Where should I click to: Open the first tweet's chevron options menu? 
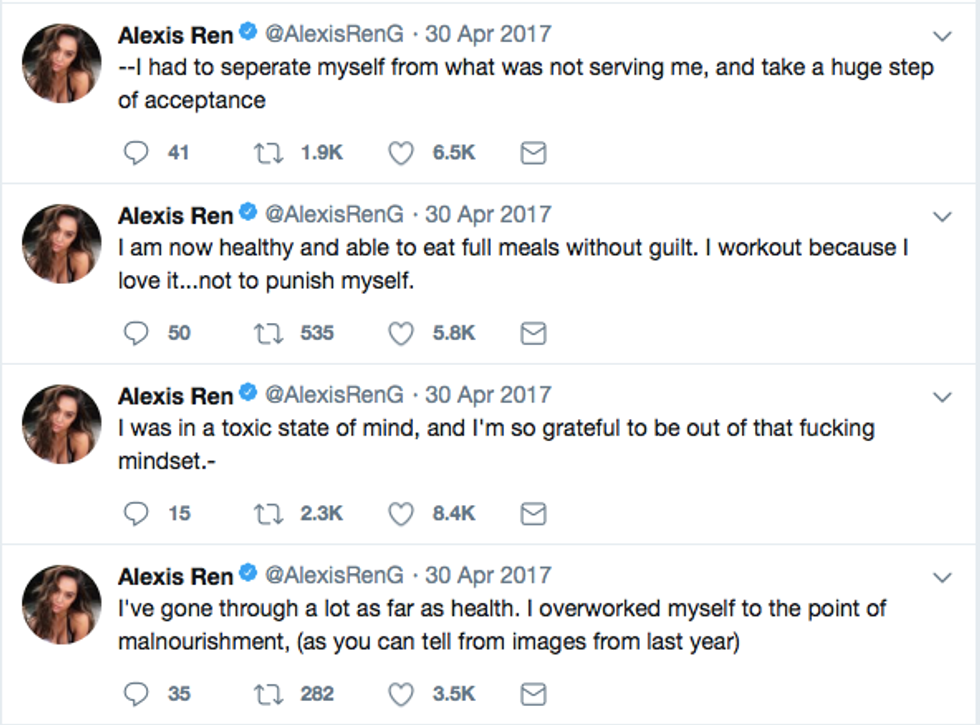941,36
